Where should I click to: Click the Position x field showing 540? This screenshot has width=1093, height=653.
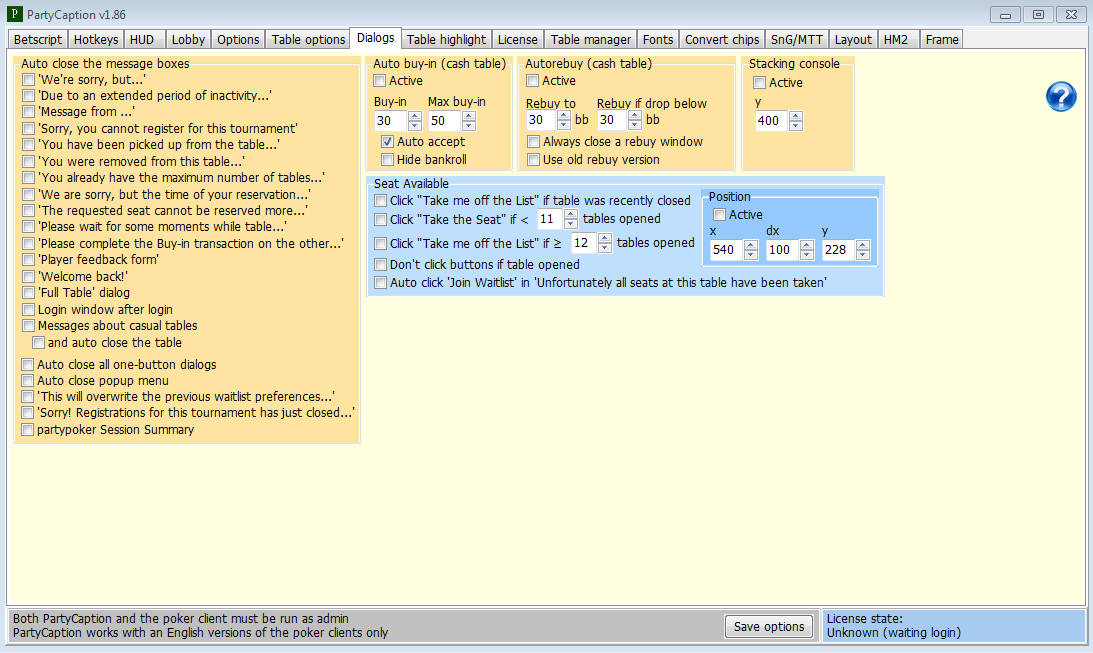[x=727, y=249]
